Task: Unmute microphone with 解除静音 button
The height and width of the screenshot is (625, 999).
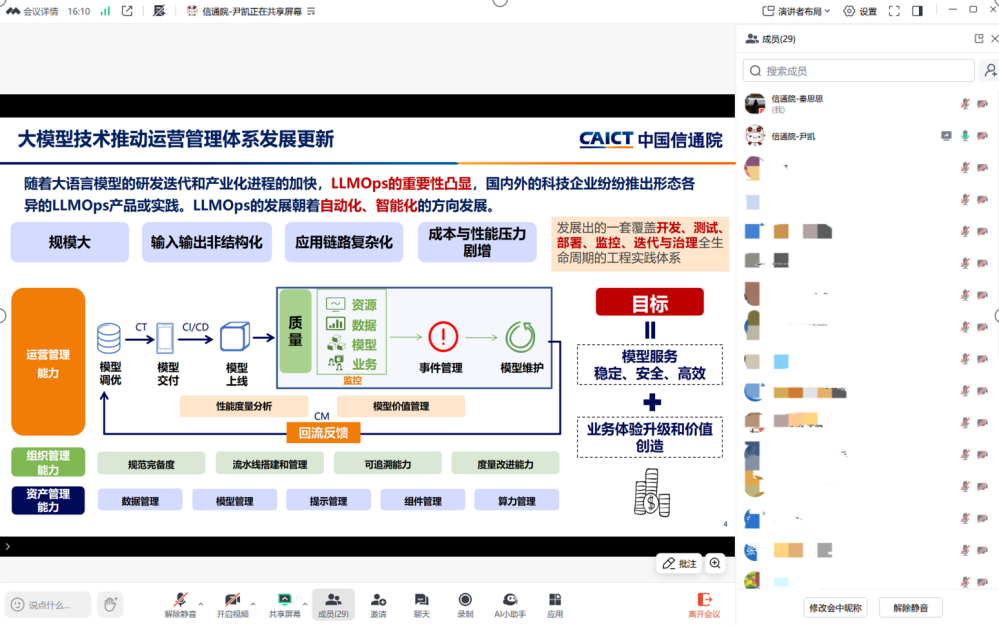Action: [x=180, y=603]
